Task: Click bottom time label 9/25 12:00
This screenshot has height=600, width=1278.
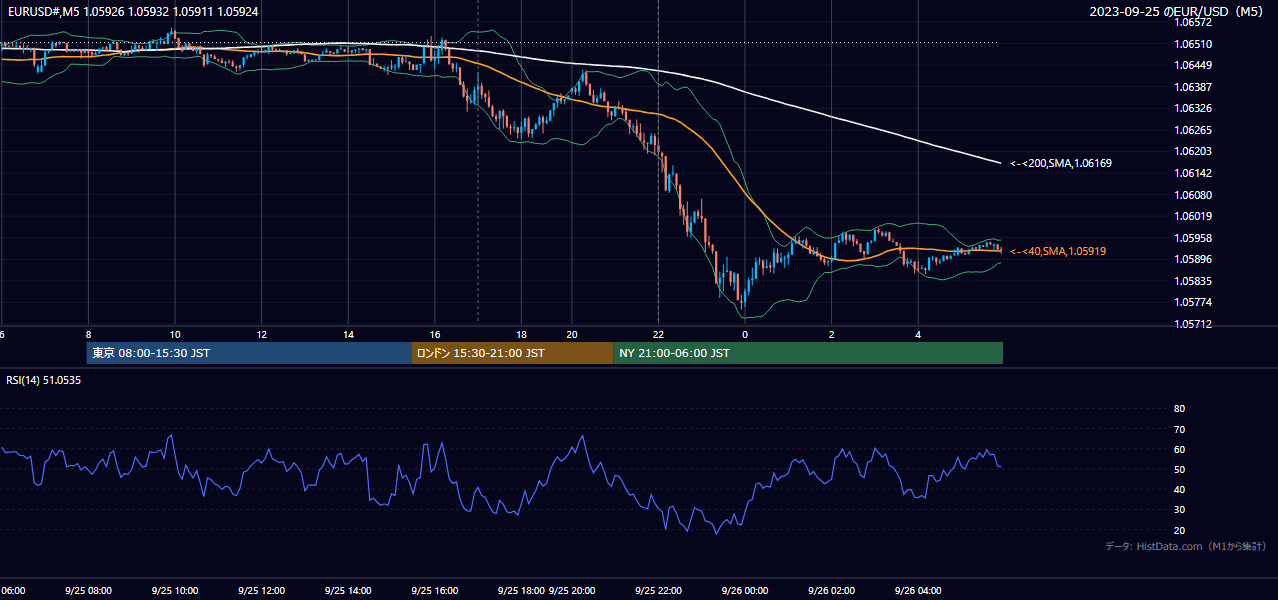Action: click(261, 590)
